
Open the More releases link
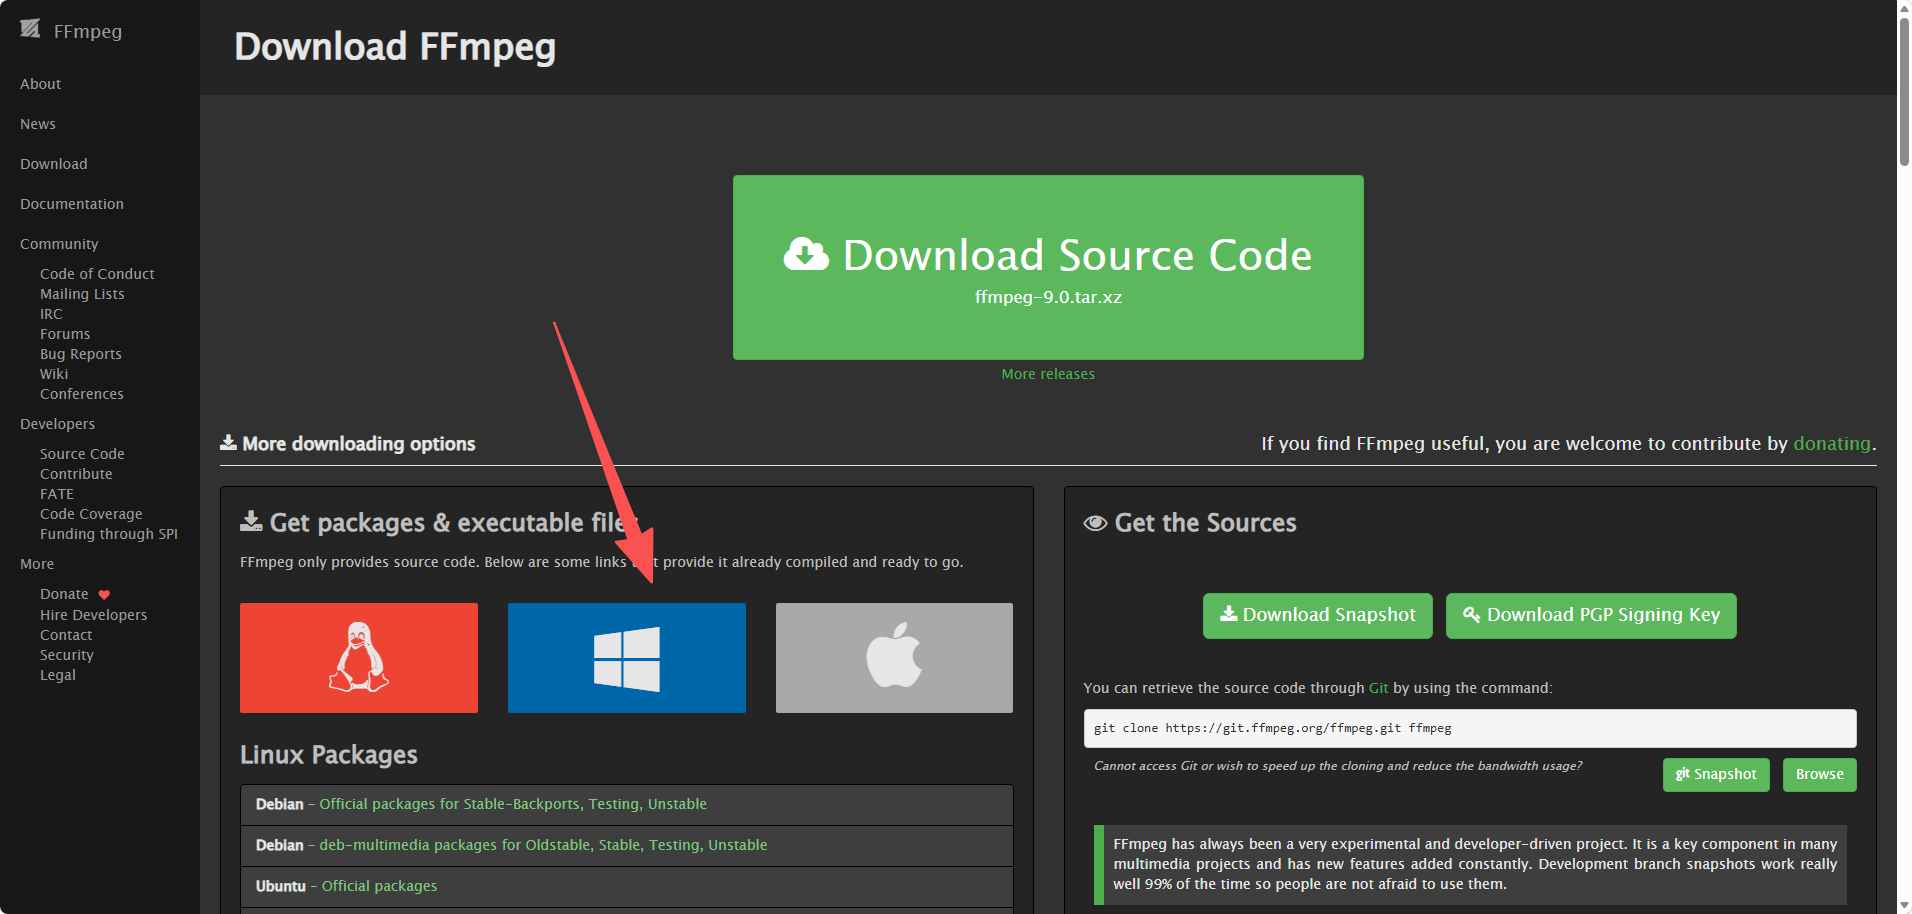point(1048,374)
